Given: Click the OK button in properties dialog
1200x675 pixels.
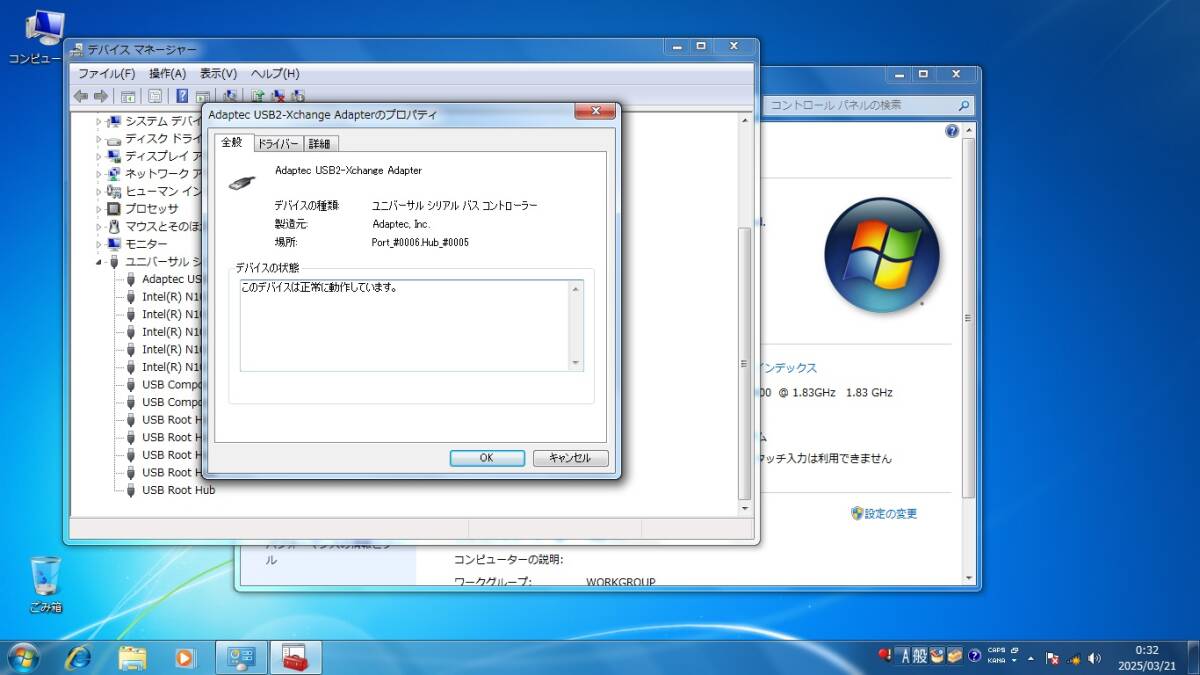Looking at the screenshot, I should (487, 458).
